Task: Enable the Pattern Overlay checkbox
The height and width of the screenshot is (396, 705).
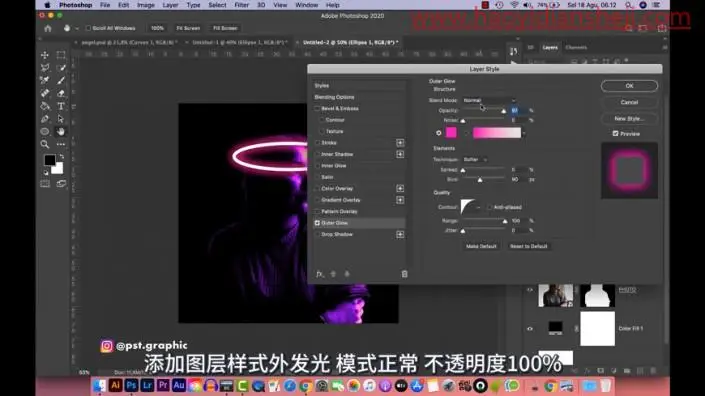Action: click(x=317, y=211)
